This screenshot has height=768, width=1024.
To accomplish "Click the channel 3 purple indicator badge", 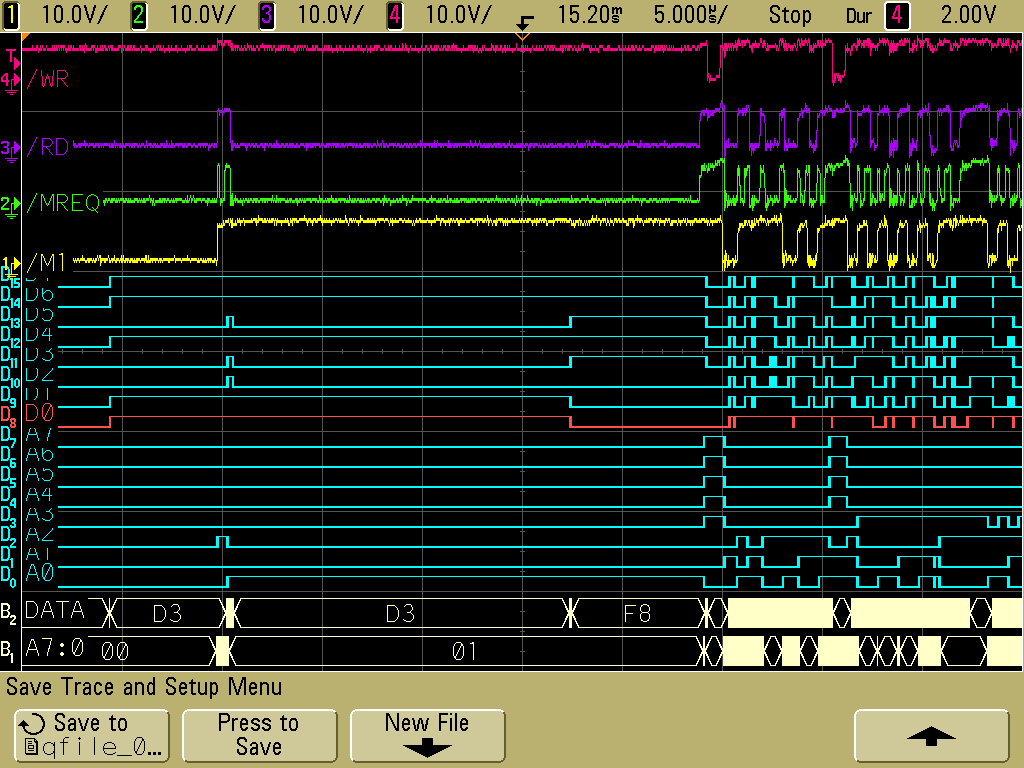I will [267, 15].
